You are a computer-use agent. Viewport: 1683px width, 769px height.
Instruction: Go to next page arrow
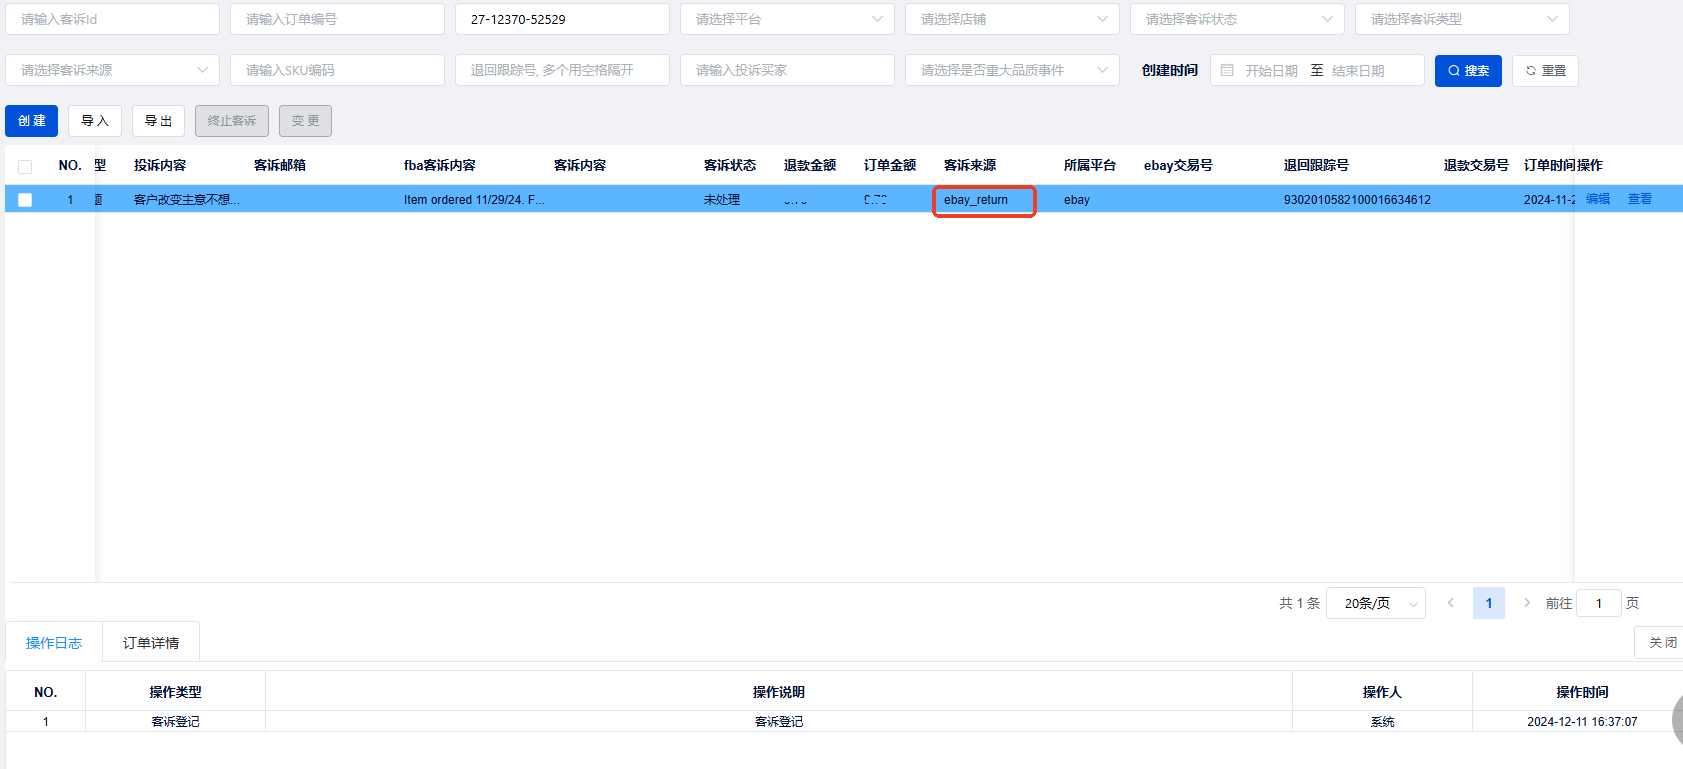coord(1527,603)
